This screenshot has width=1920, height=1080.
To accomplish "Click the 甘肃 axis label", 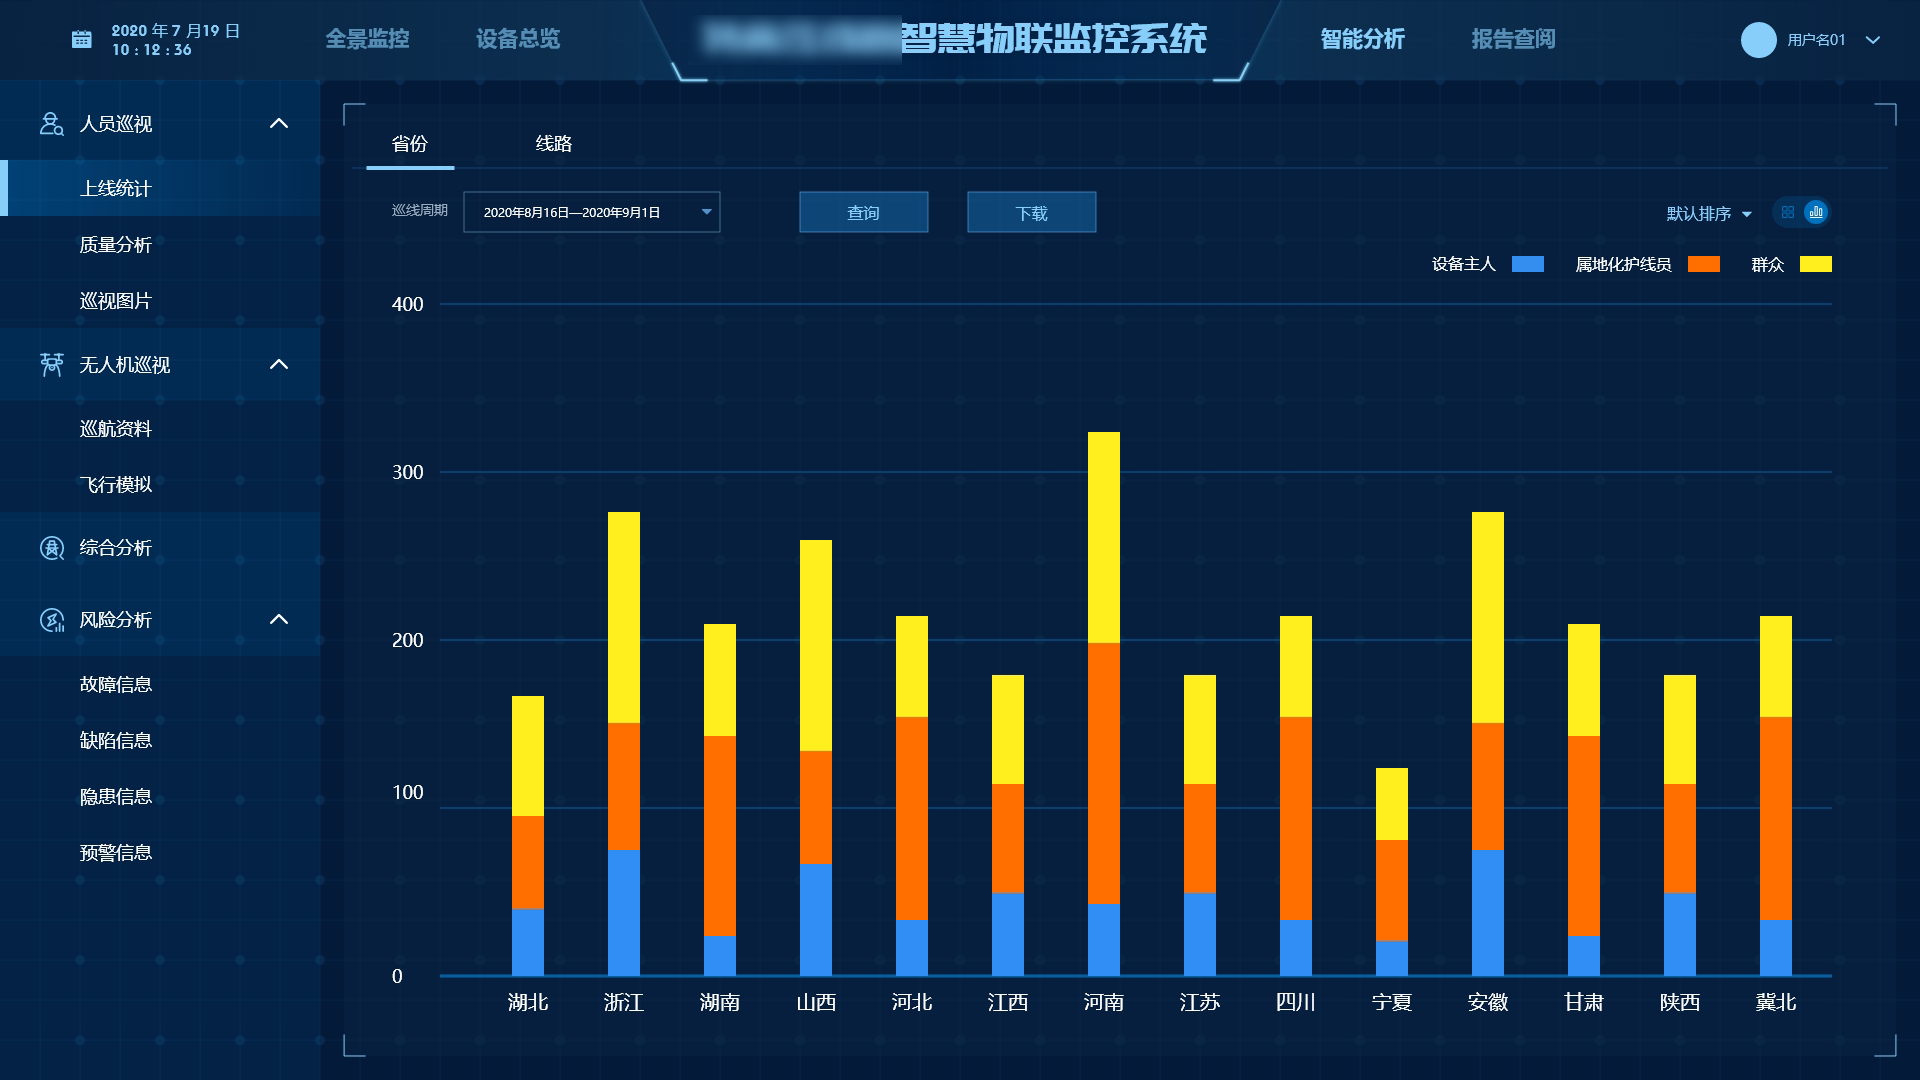I will (x=1584, y=1002).
